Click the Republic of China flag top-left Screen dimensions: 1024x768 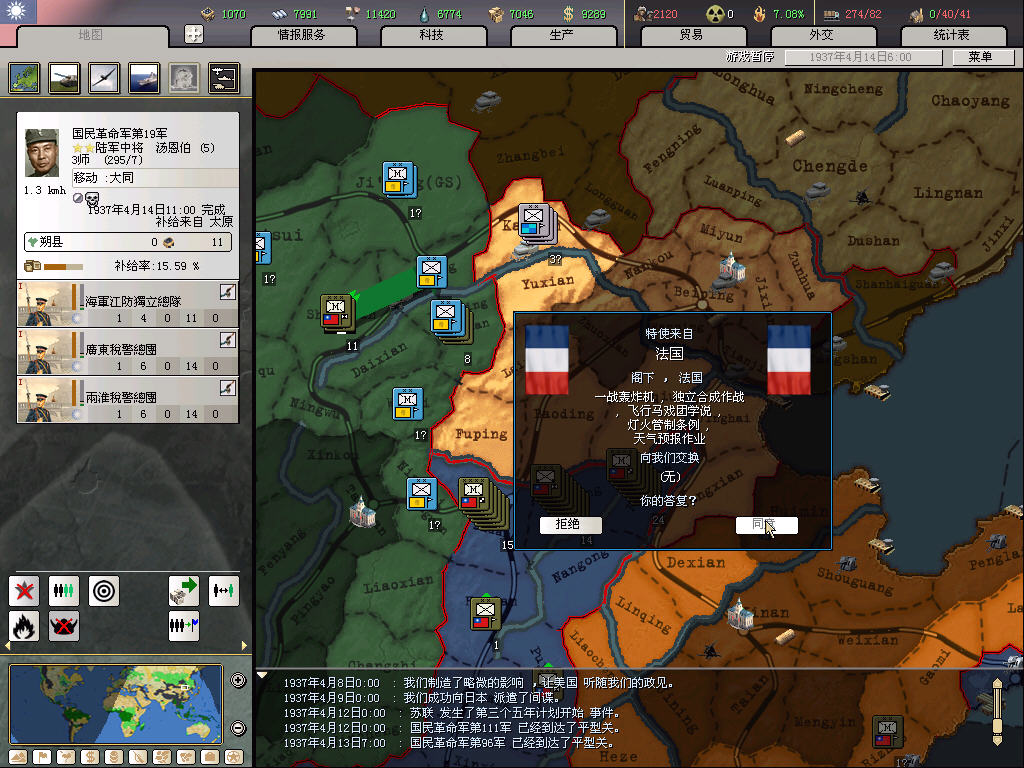(x=18, y=12)
